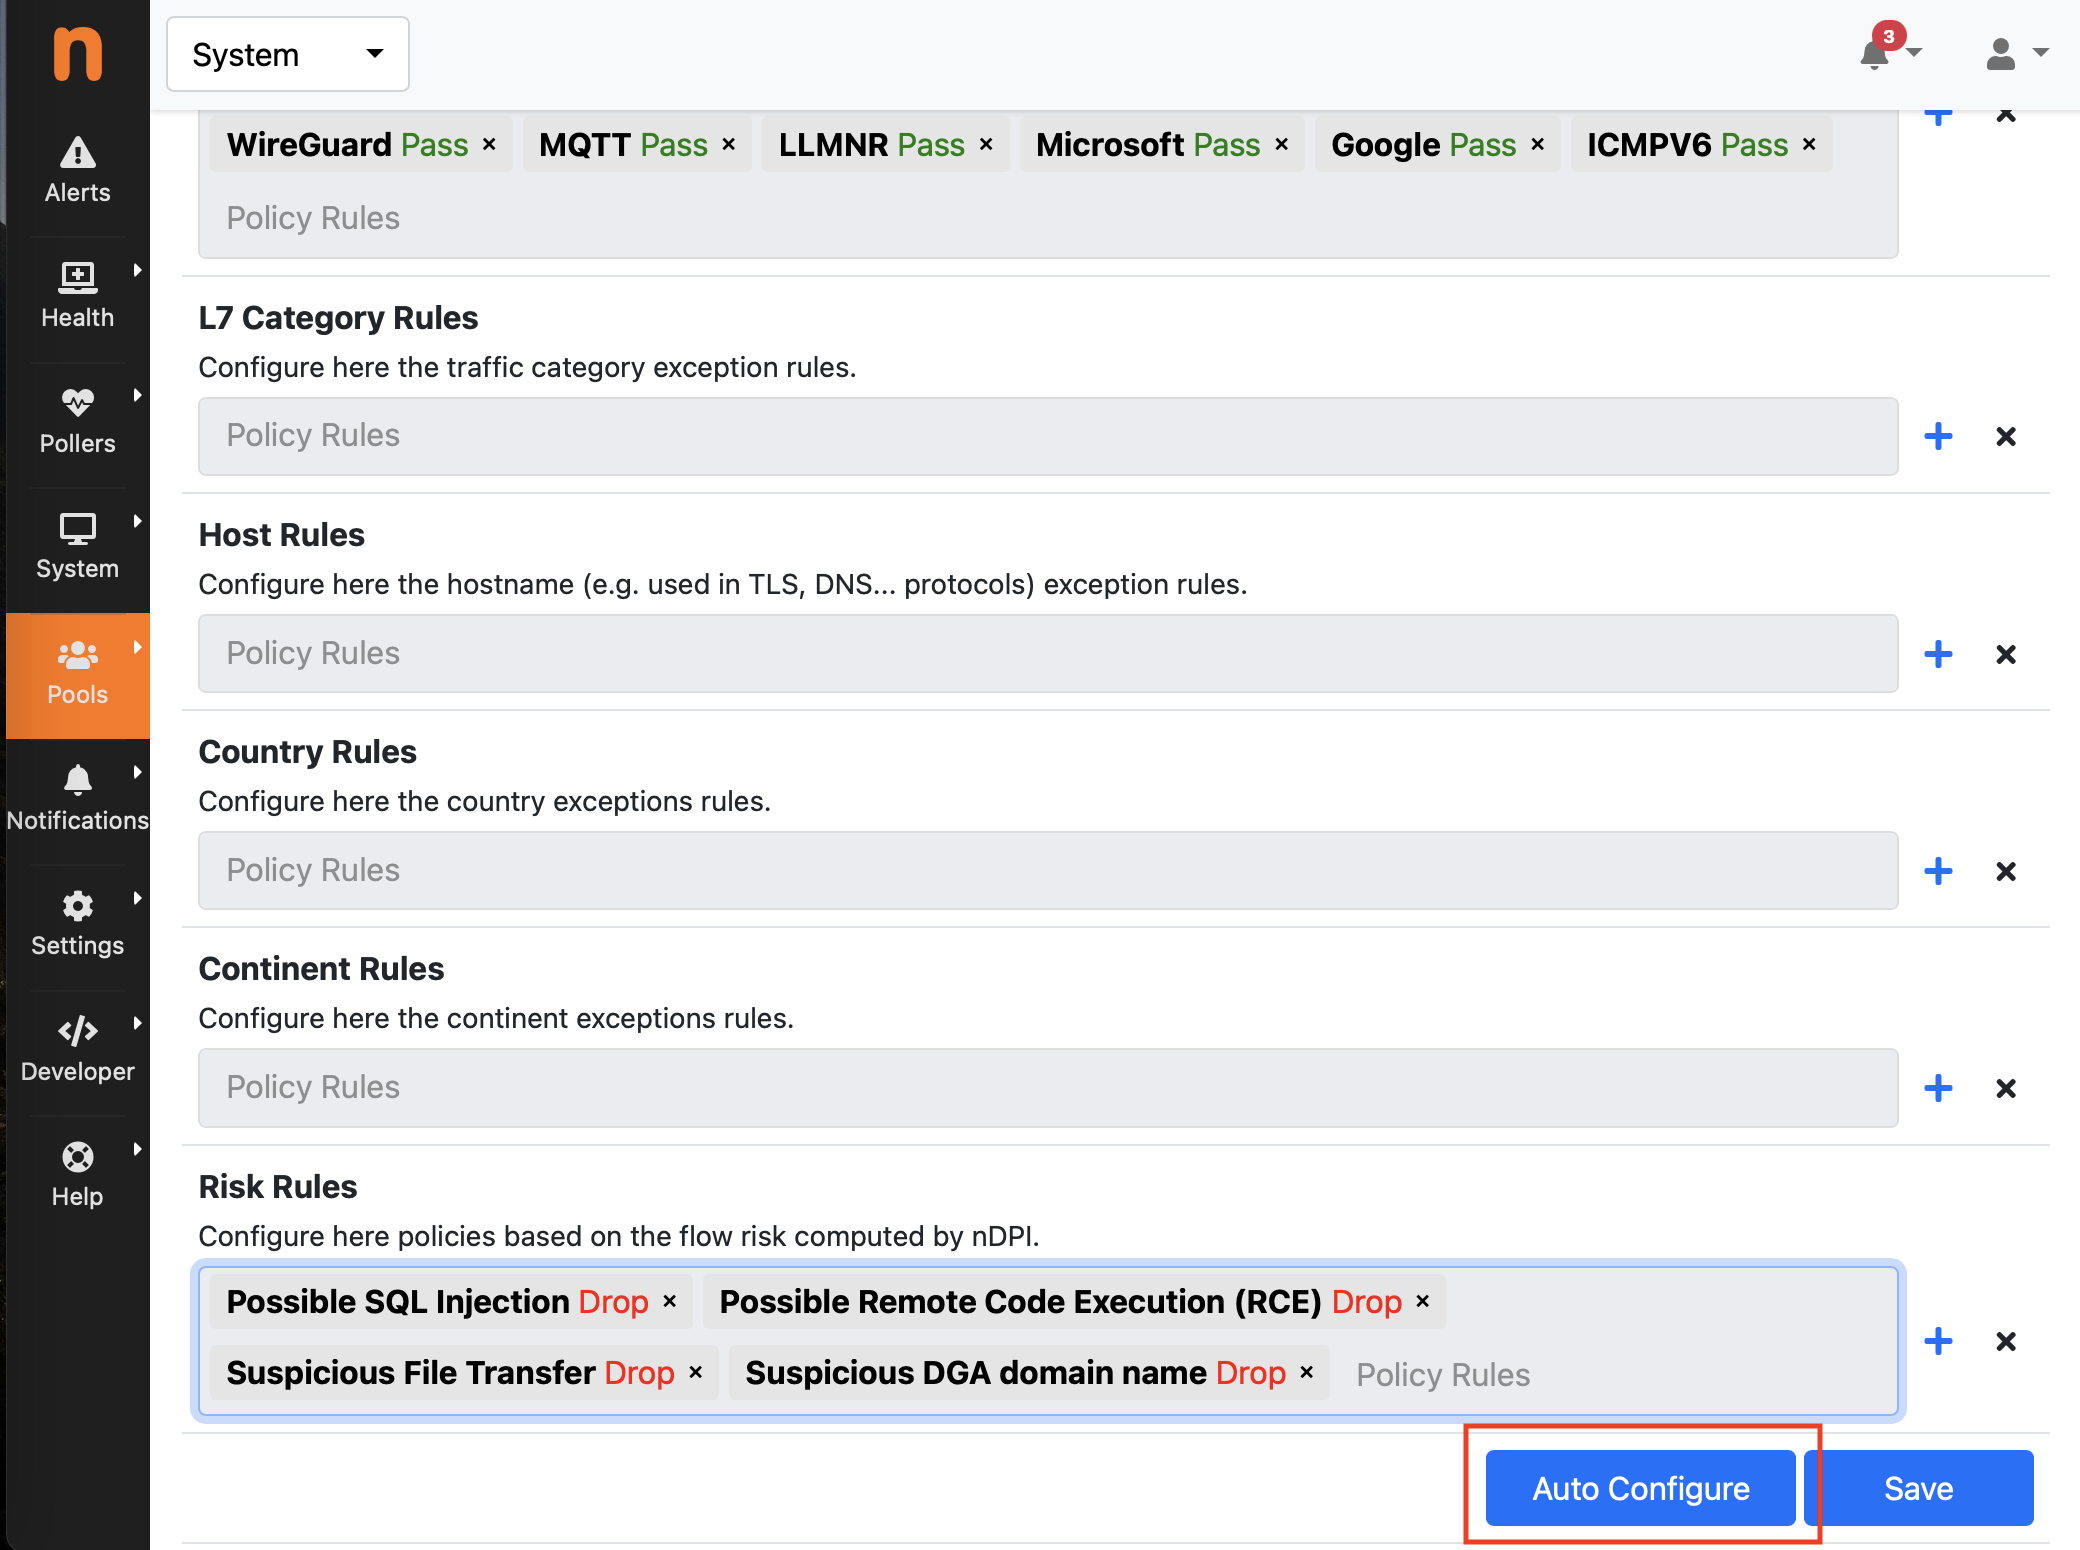Click the Risk Rules heading
The height and width of the screenshot is (1550, 2080).
(278, 1186)
